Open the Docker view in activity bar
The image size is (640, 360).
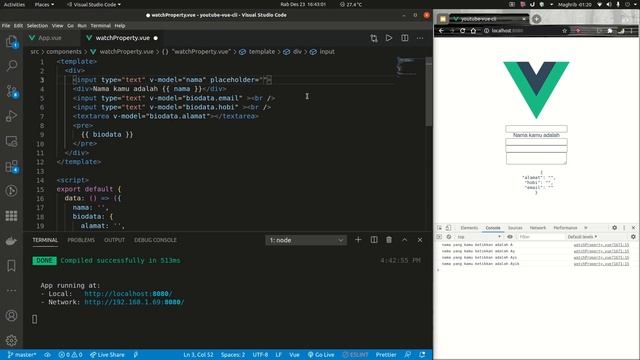coord(11,241)
